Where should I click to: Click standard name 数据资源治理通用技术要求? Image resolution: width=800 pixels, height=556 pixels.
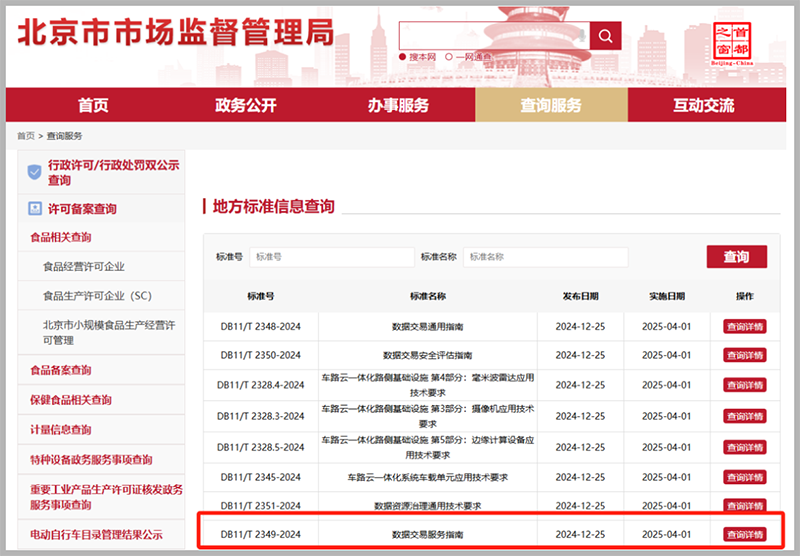428,506
